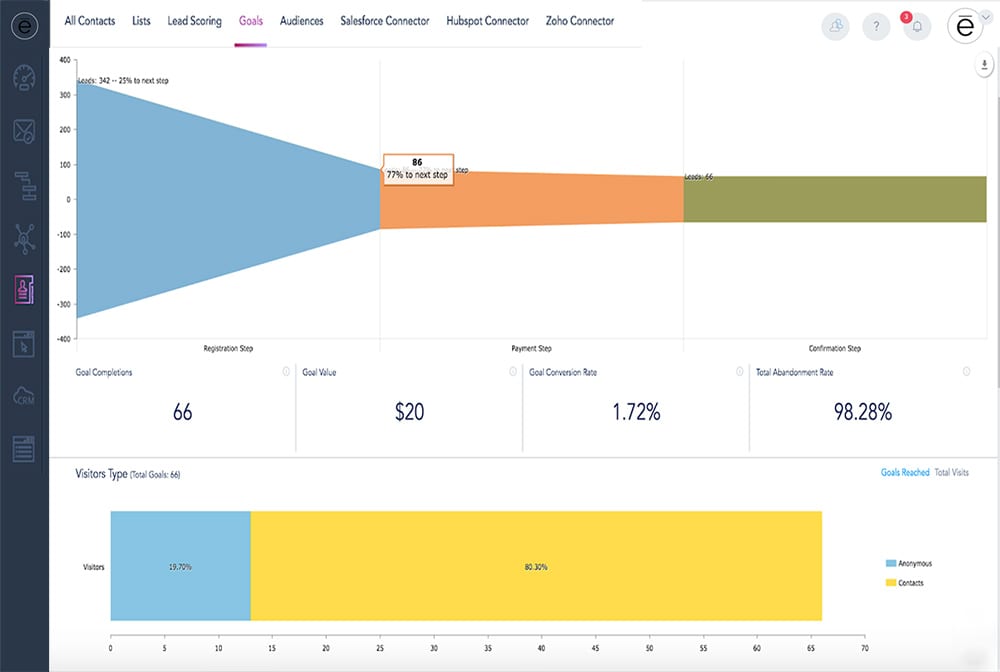Screen dimensions: 1000x672
Task: Open the landing page cursor icon
Action: coord(24,343)
